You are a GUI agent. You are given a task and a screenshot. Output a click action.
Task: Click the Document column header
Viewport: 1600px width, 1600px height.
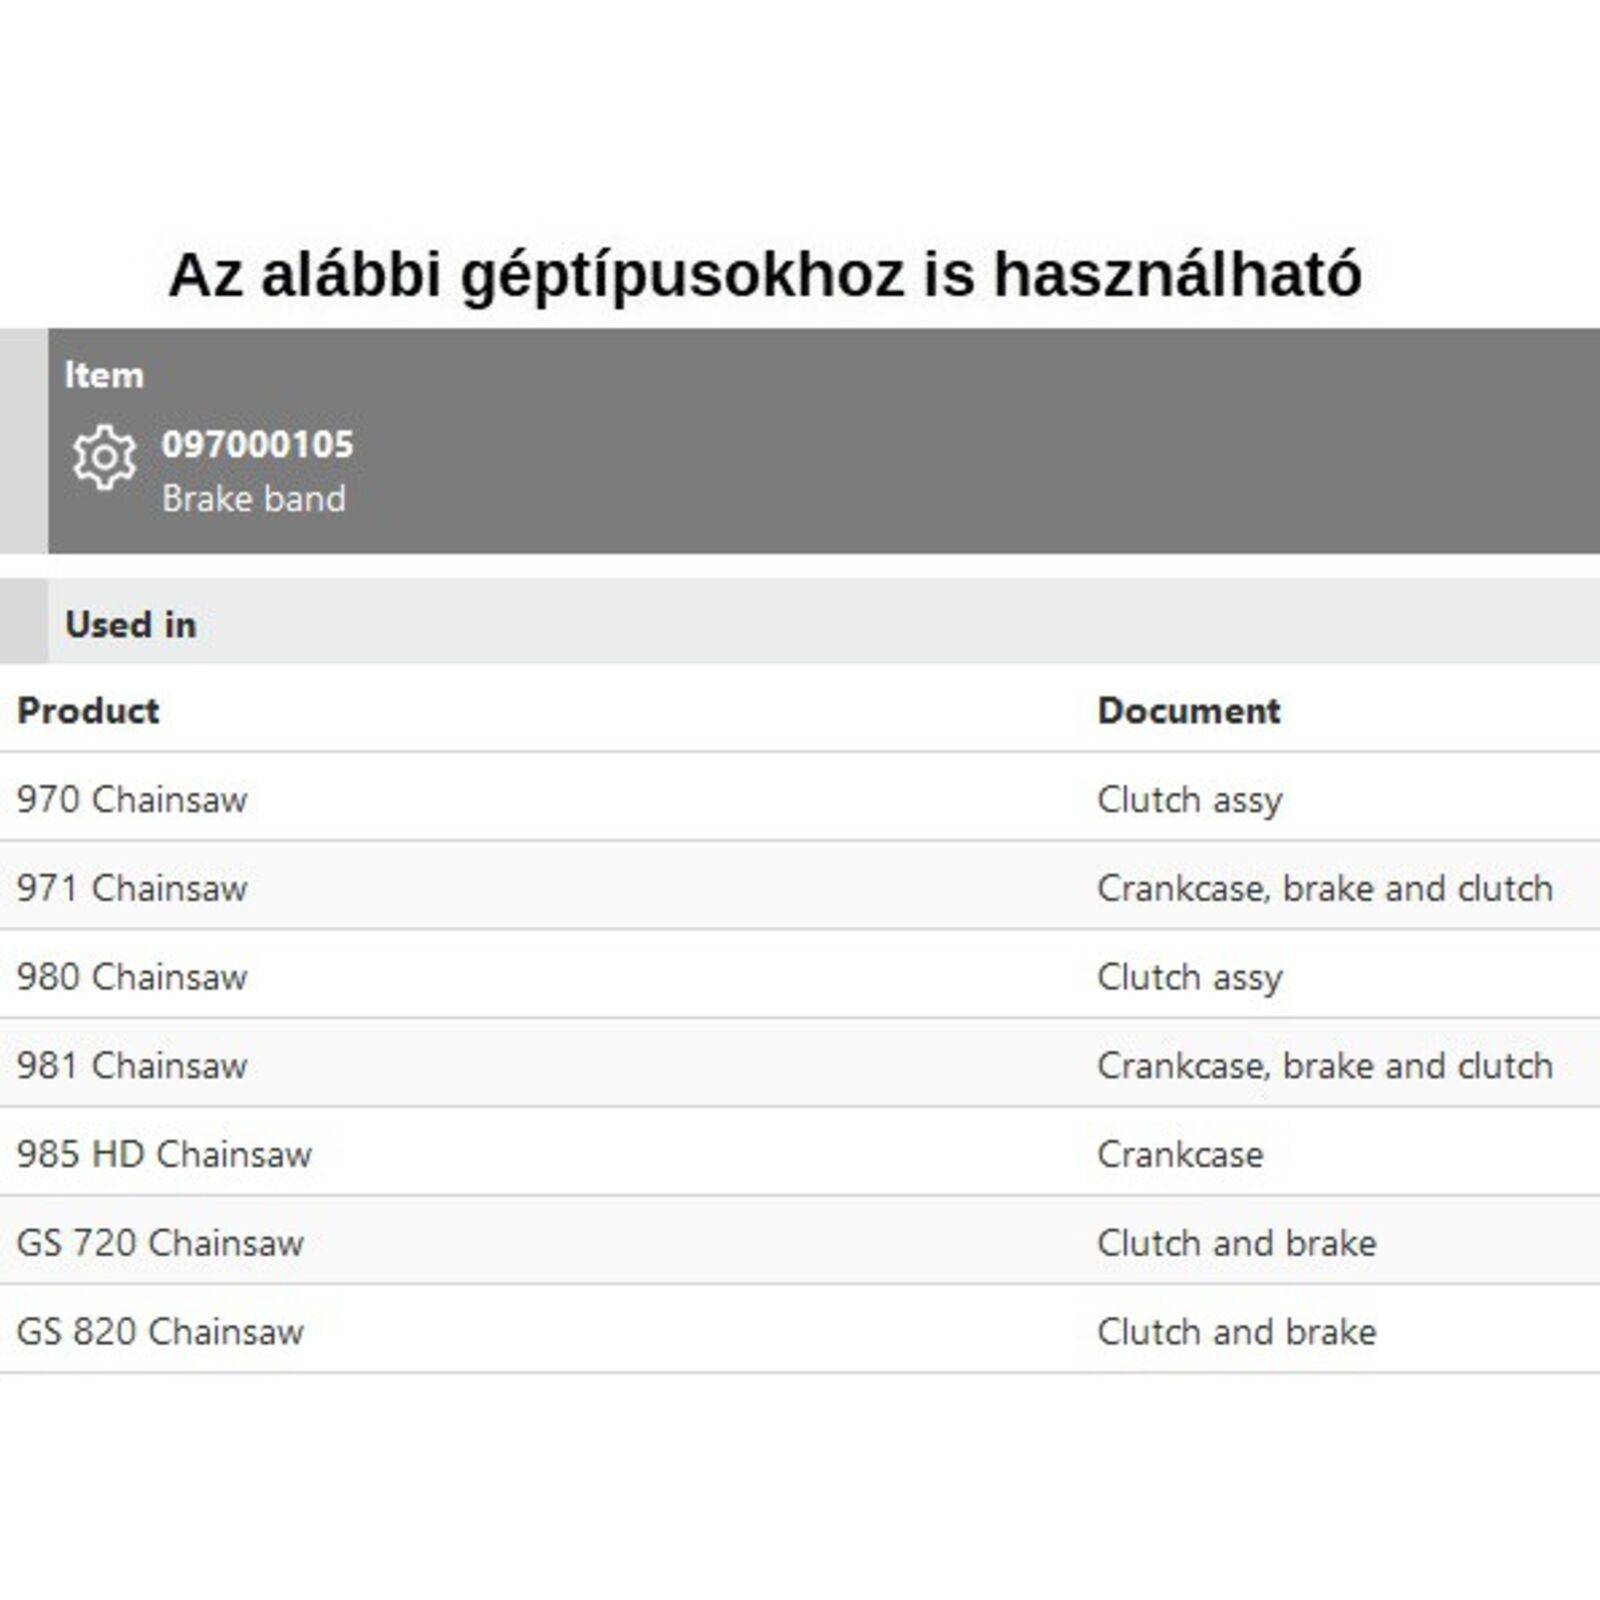pos(1189,710)
